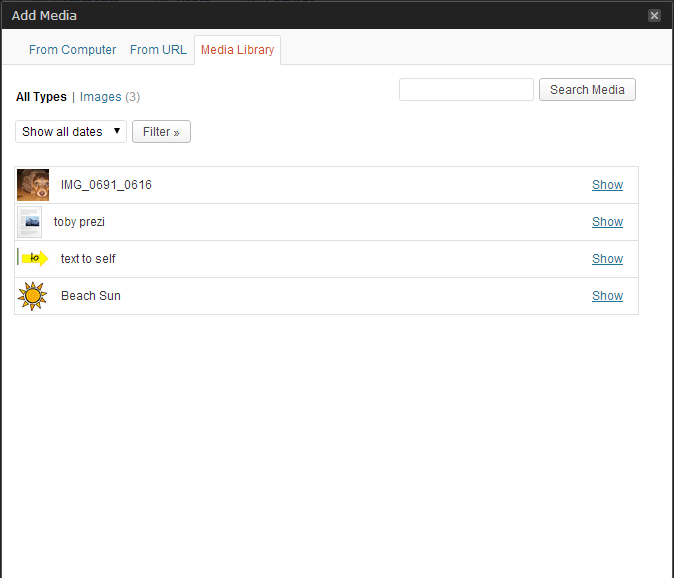Switch to the From URL tab
This screenshot has height=578, width=674.
click(158, 50)
